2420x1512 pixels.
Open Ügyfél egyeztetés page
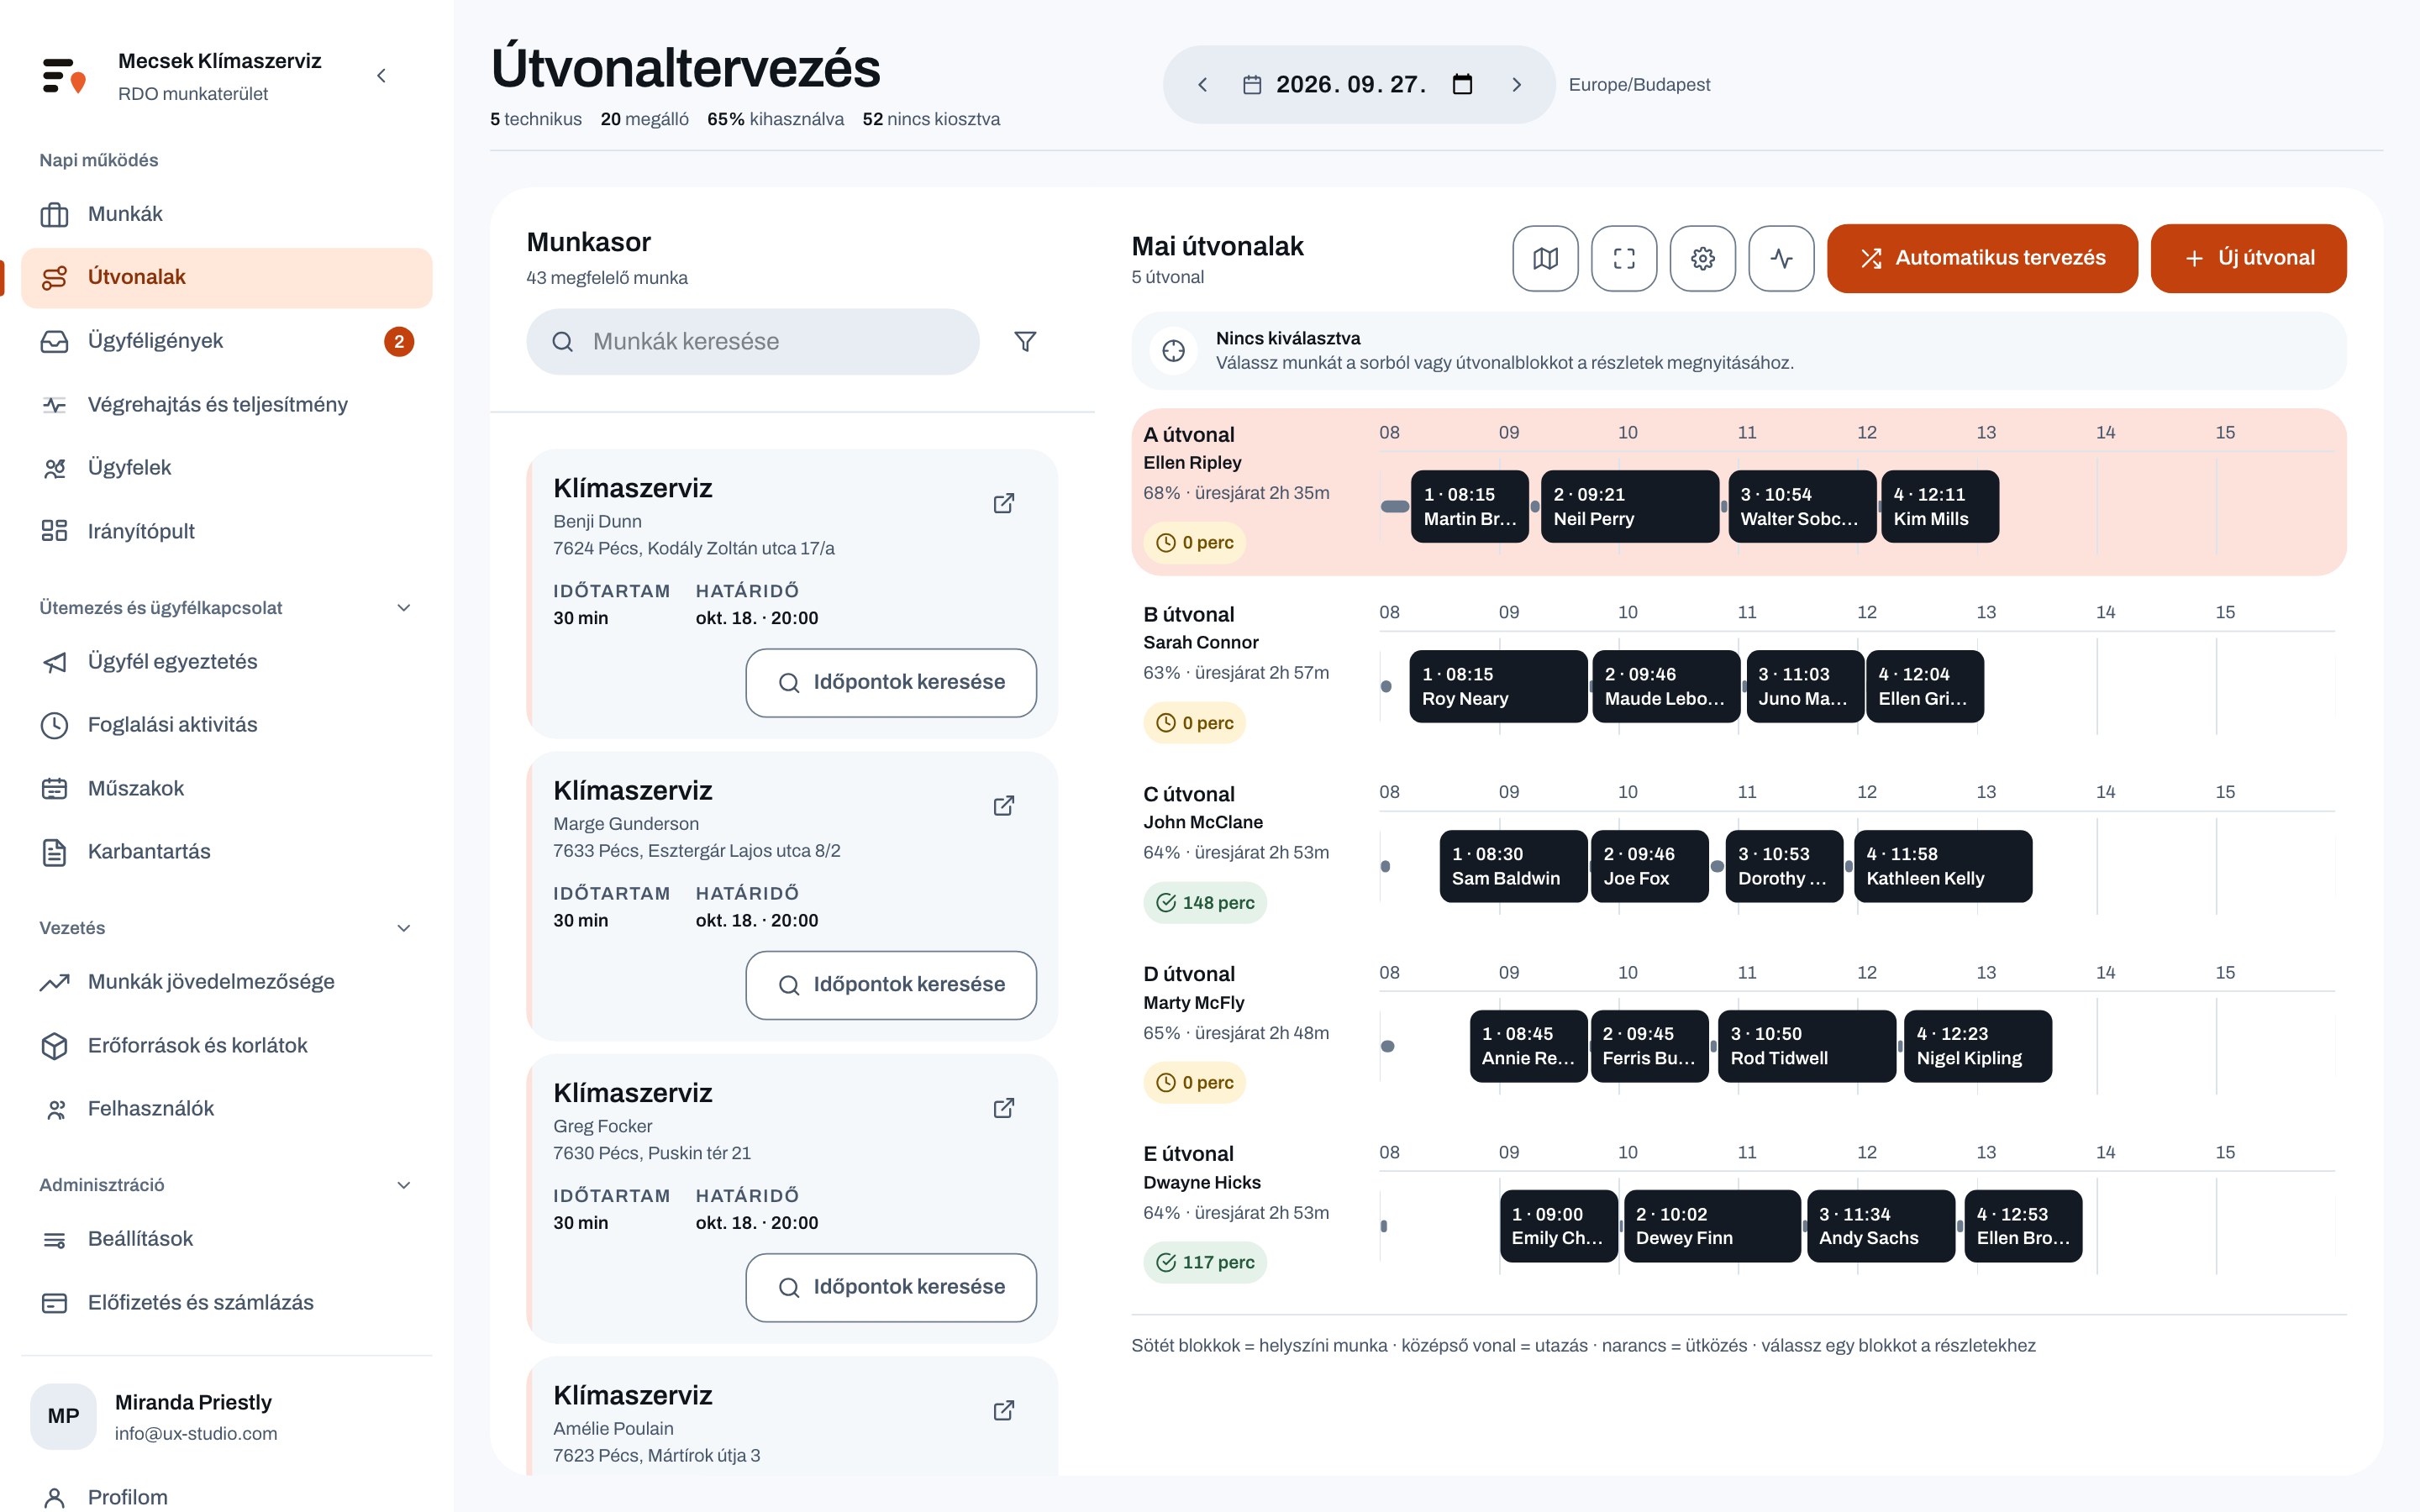(226, 662)
